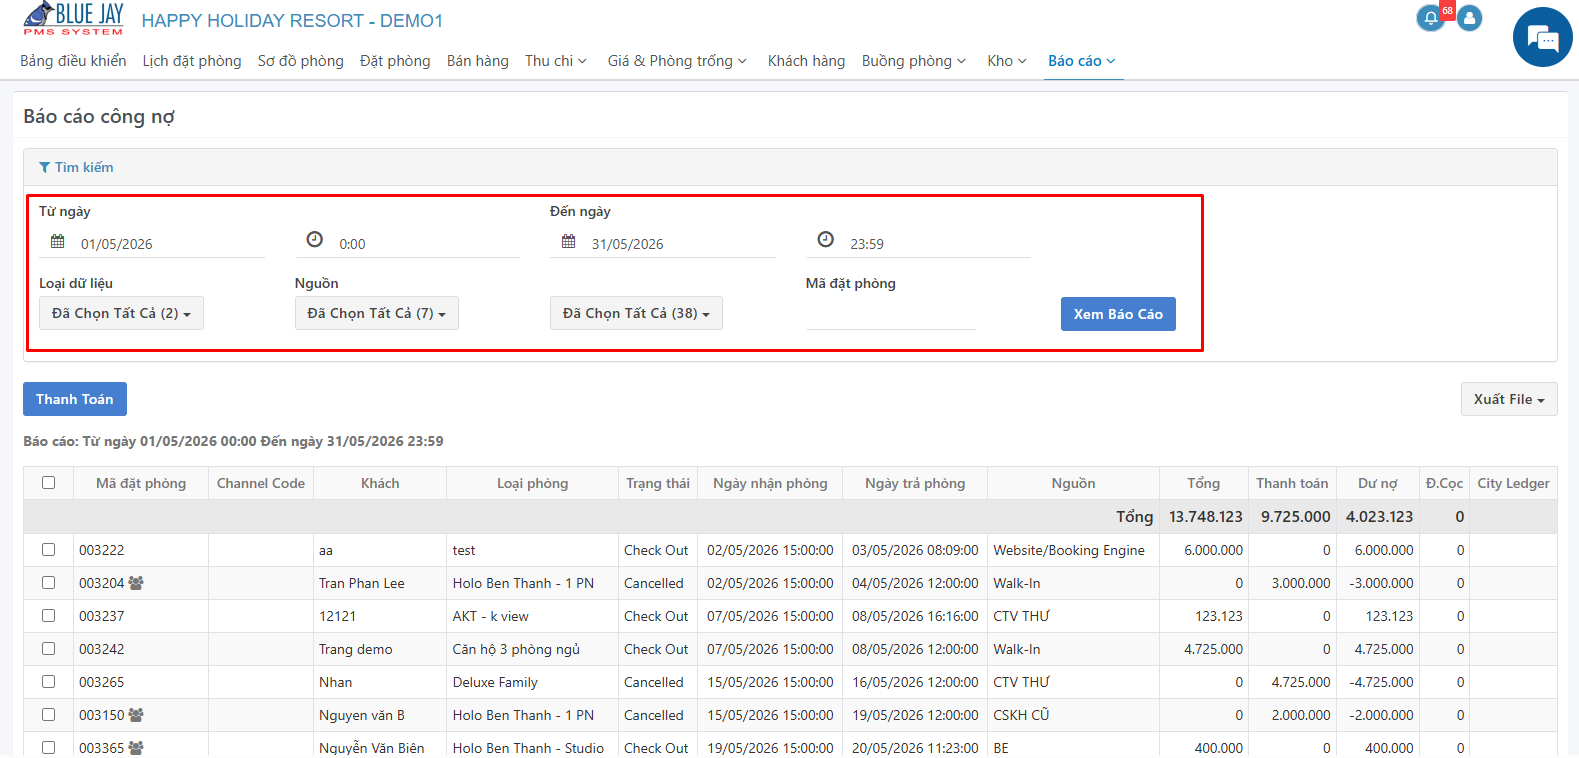
Task: Click the calendar icon for Từ ngày
Action: tap(58, 242)
